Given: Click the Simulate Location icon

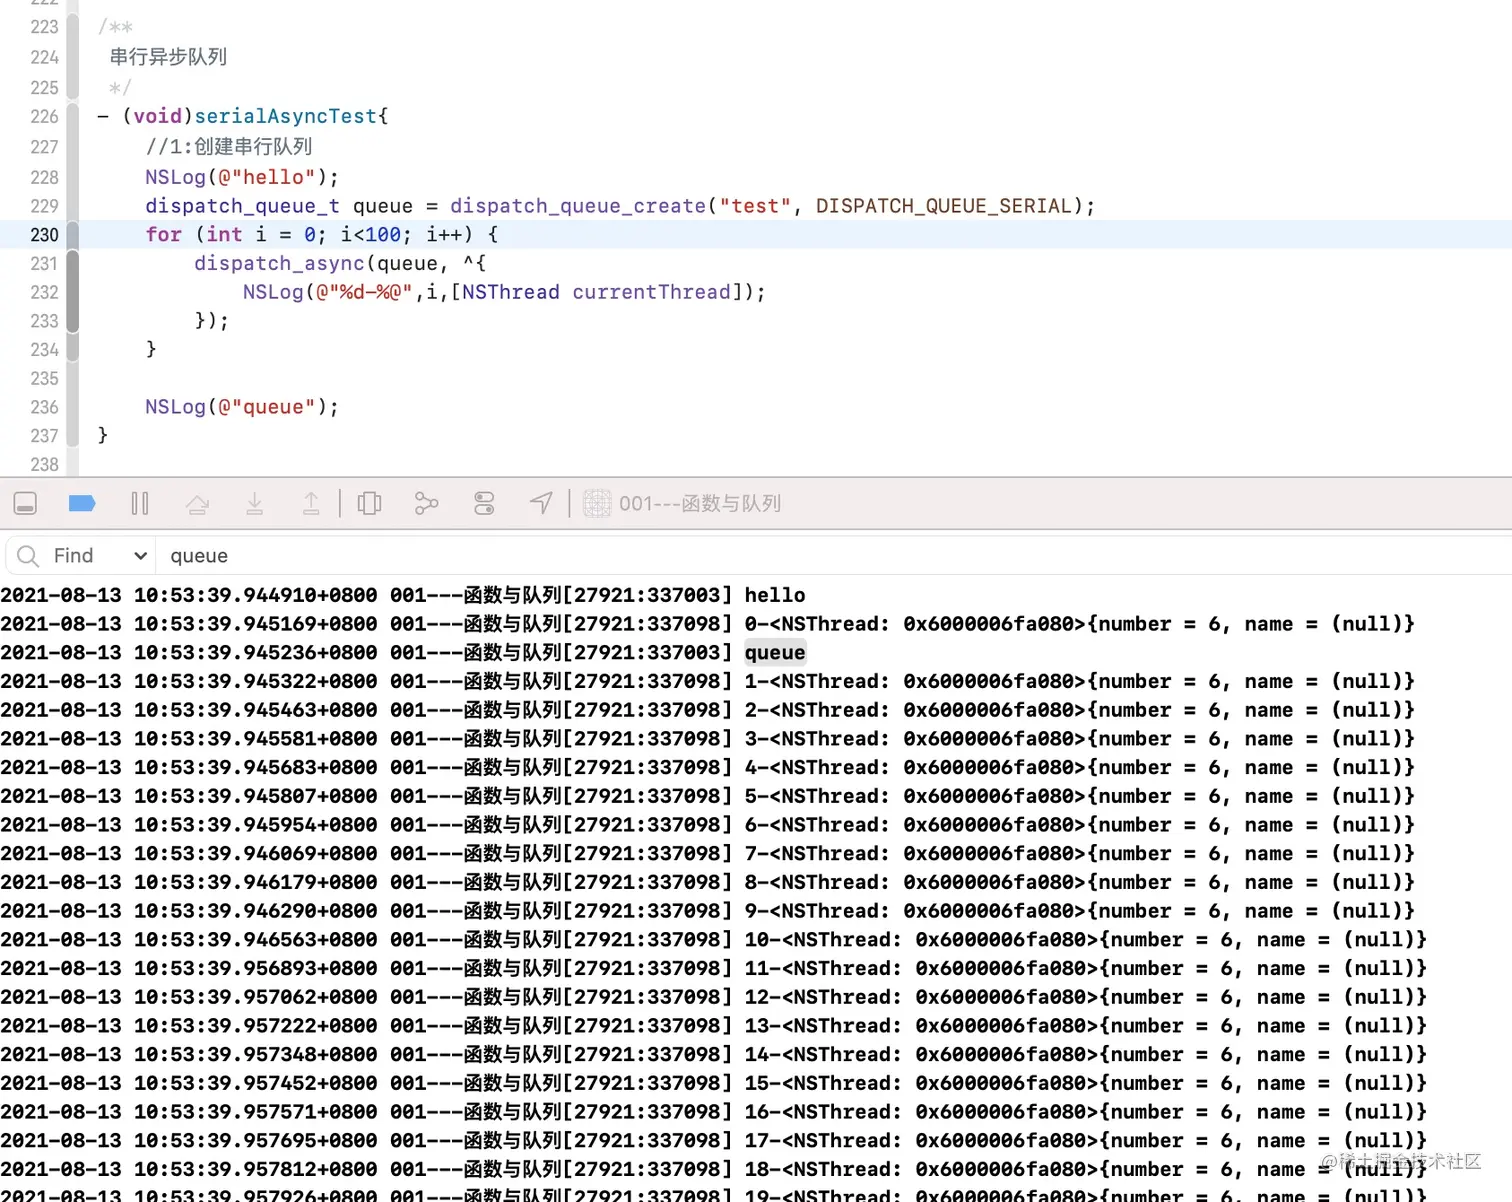Looking at the screenshot, I should 540,503.
